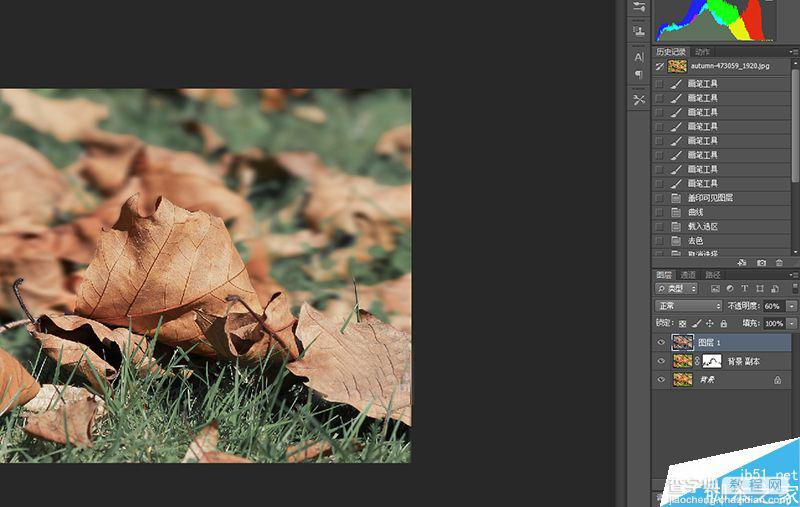Set history brush source at 曲线
Screen dimensions: 800x507
(x=660, y=212)
